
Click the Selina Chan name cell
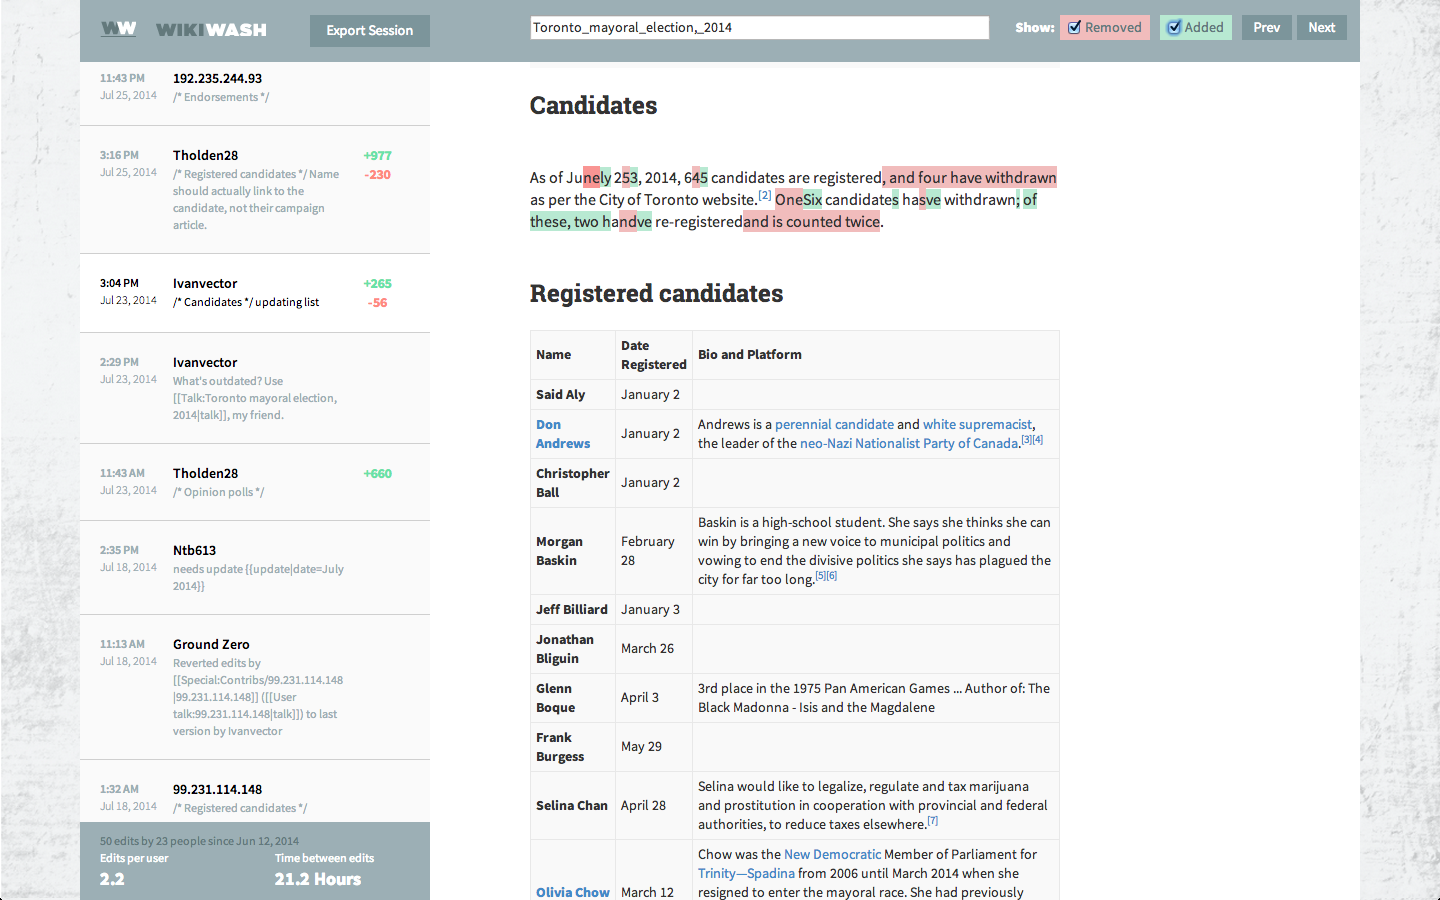point(572,805)
